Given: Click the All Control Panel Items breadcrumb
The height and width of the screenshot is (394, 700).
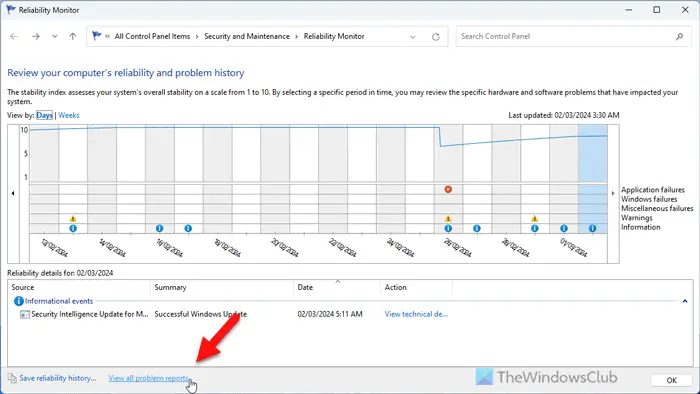Looking at the screenshot, I should point(152,36).
